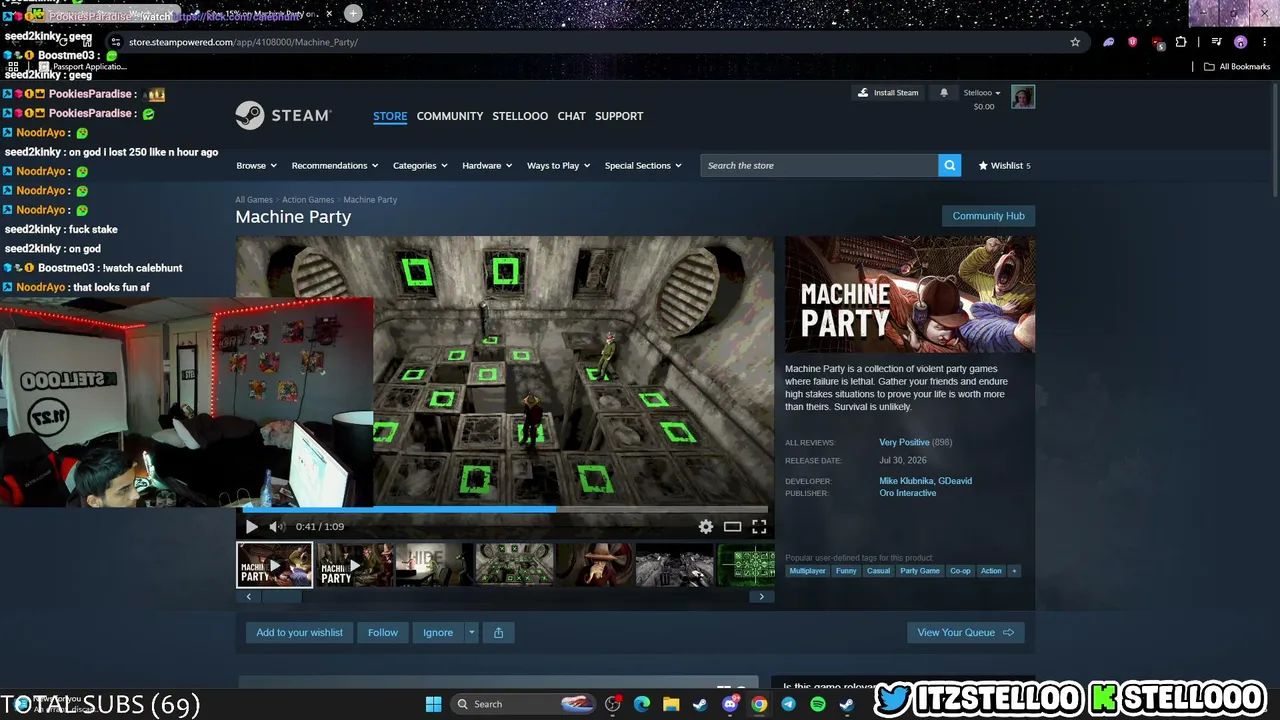Add Machine Party to your wishlist
This screenshot has width=1280, height=720.
[x=299, y=632]
